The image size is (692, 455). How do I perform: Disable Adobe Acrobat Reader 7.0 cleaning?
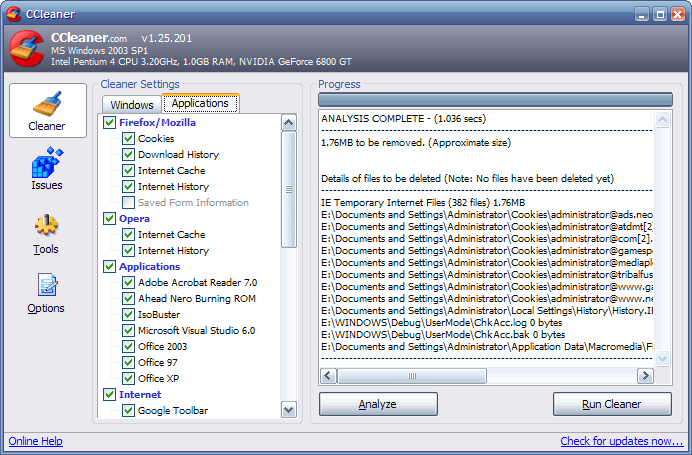(128, 283)
